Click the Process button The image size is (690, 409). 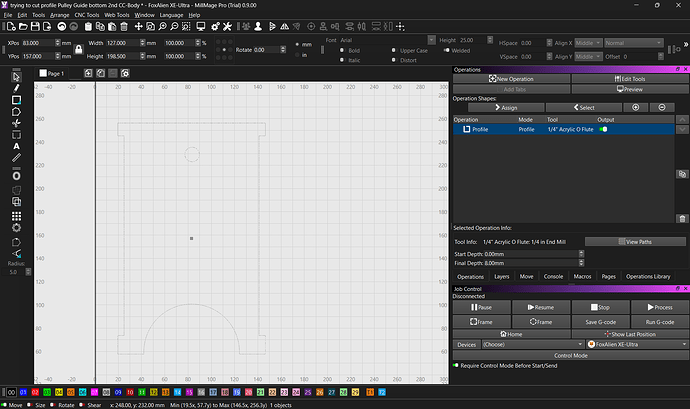click(x=660, y=307)
